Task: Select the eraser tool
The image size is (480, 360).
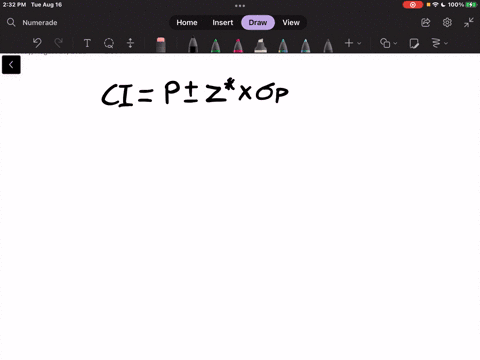Action: 161,44
